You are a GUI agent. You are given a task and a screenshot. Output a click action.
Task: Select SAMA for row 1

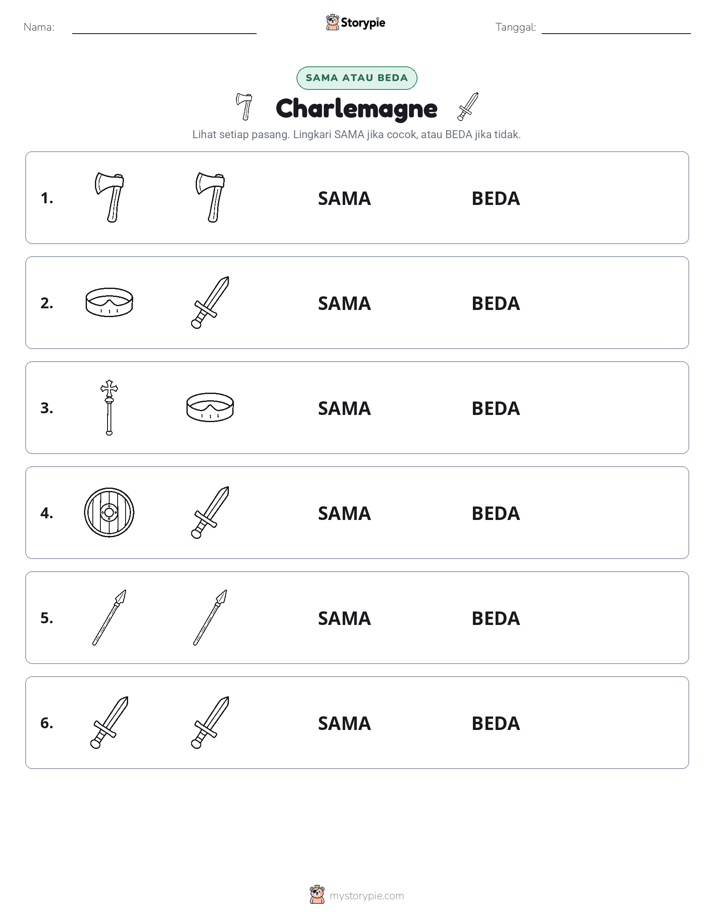(344, 198)
